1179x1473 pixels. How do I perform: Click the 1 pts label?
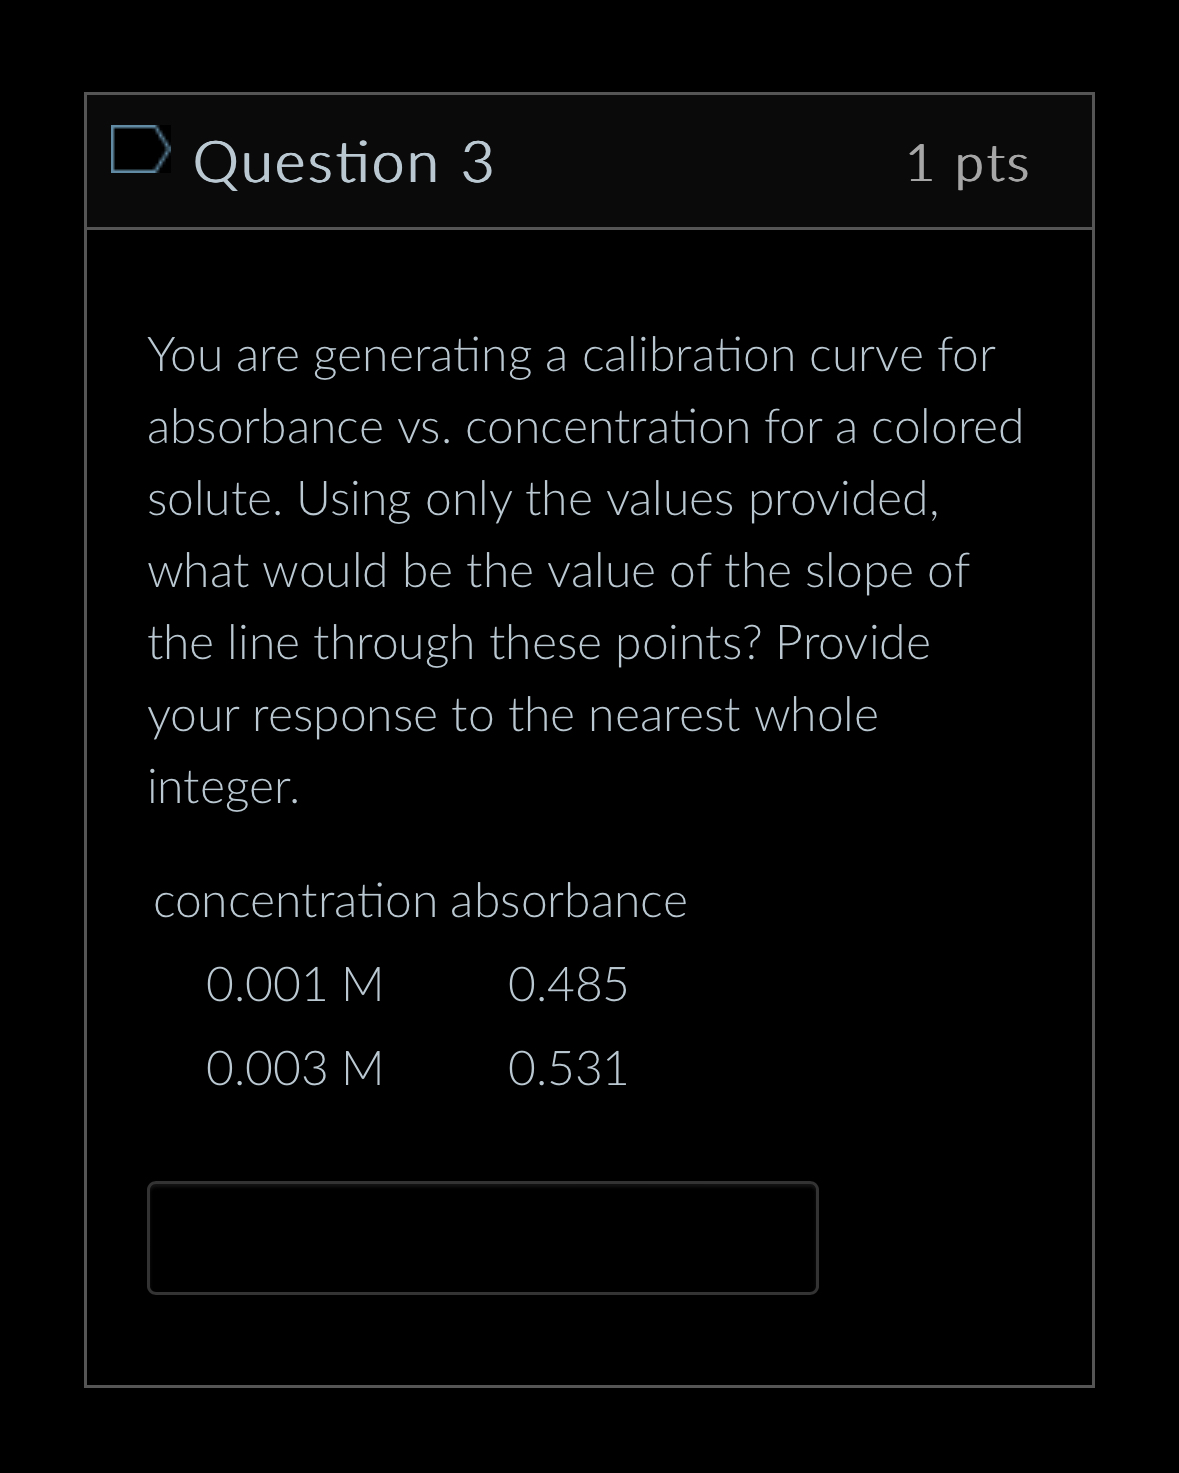coord(968,164)
